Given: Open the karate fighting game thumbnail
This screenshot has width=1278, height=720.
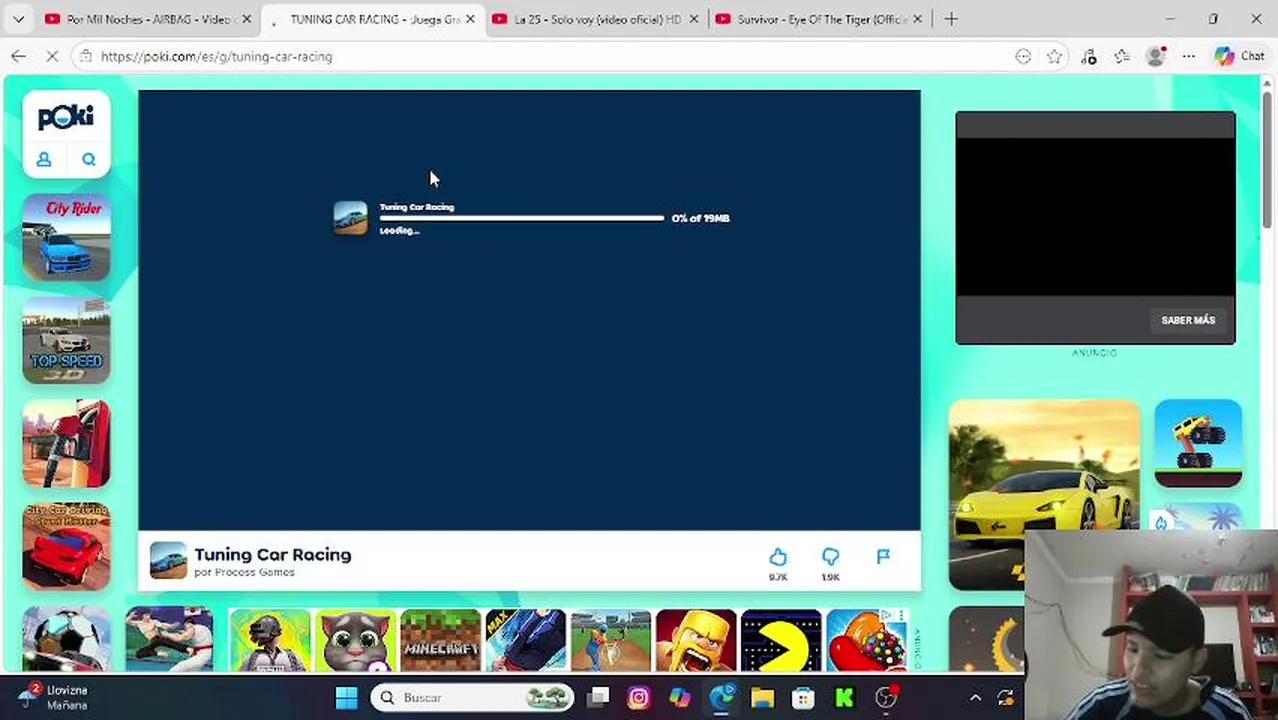Looking at the screenshot, I should tap(169, 638).
